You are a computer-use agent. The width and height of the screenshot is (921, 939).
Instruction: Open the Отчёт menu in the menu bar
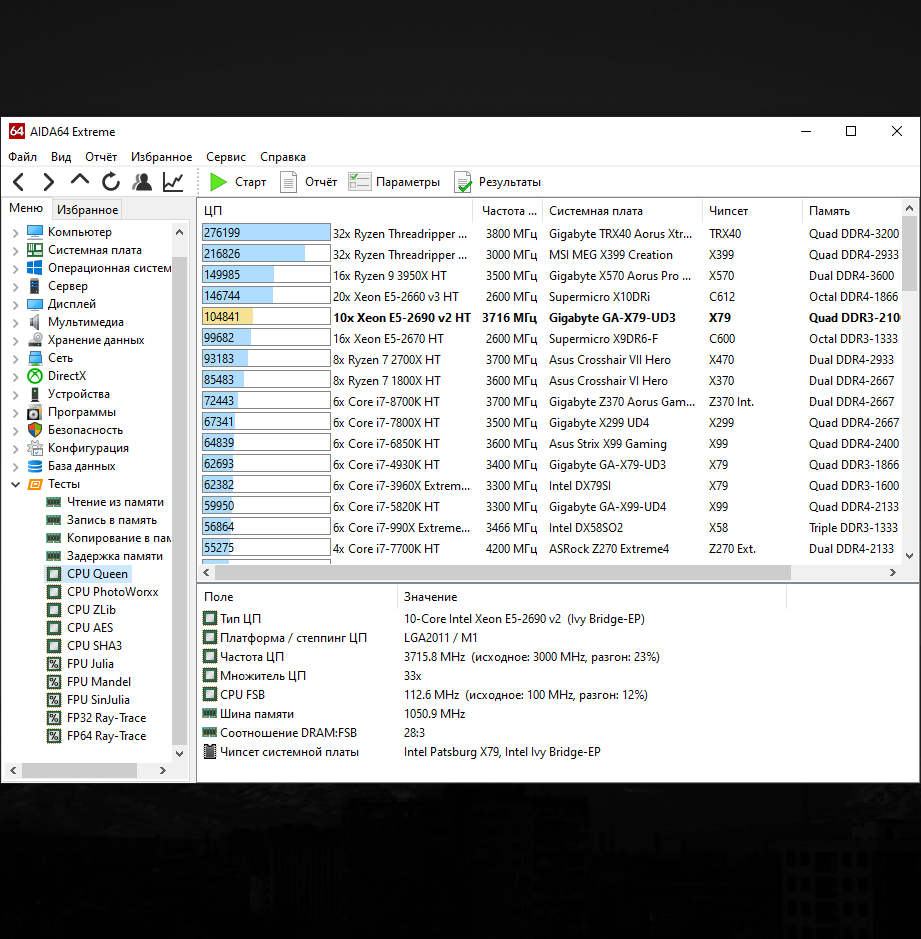[x=101, y=157]
